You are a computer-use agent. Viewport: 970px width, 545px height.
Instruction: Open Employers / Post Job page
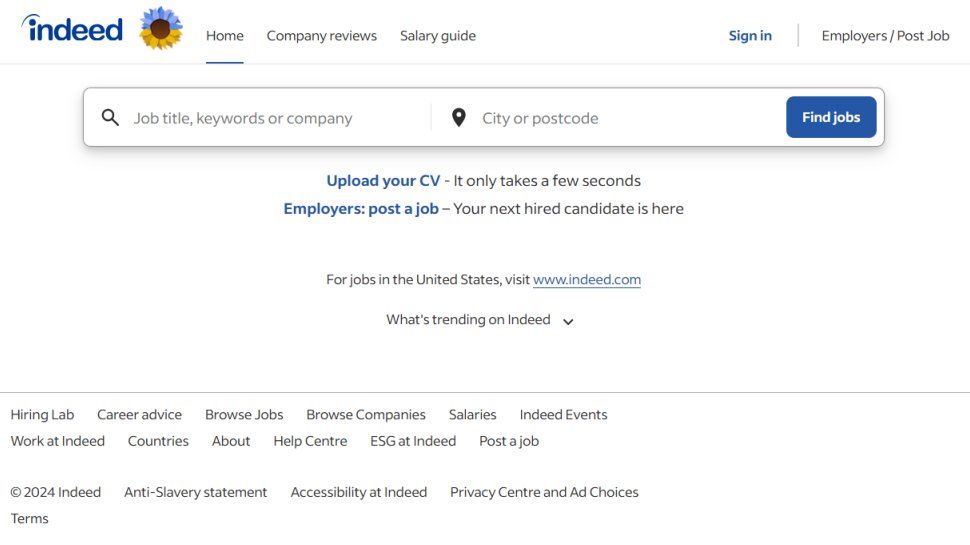coord(885,36)
